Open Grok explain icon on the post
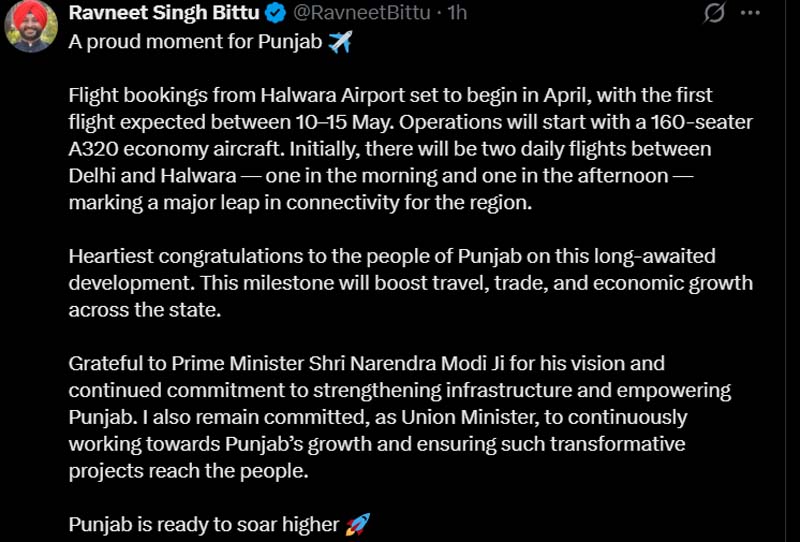This screenshot has height=542, width=800. [714, 14]
